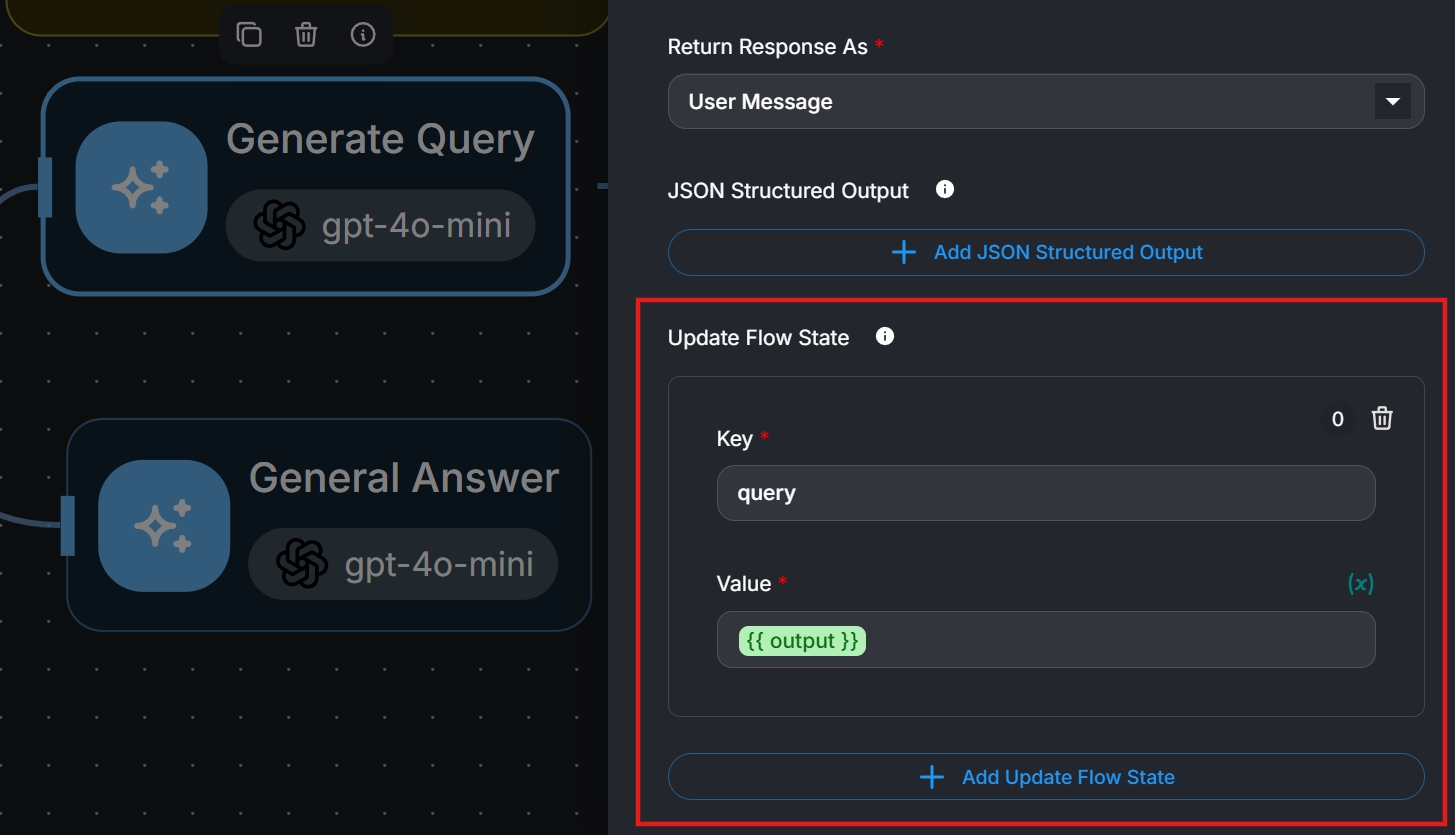Image resolution: width=1455 pixels, height=835 pixels.
Task: Select the General Answer node sparkle icon
Action: click(x=164, y=526)
